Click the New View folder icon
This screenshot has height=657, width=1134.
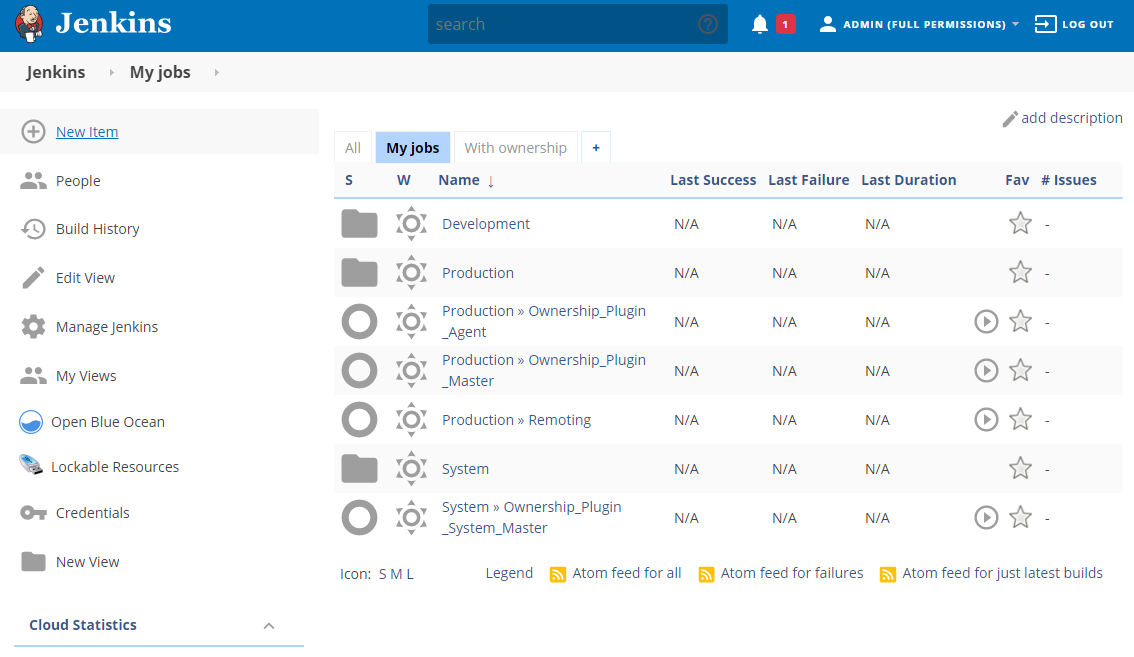pyautogui.click(x=33, y=561)
